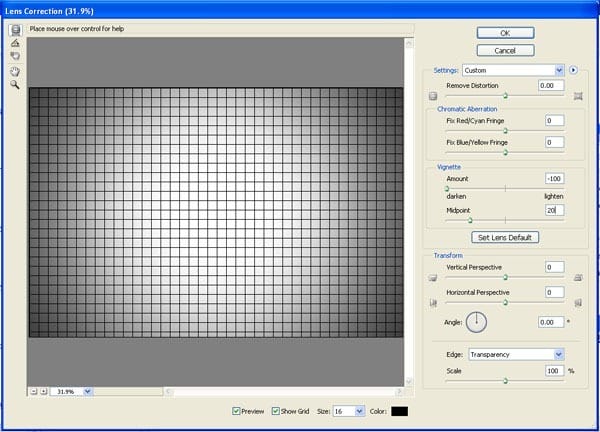Toggle the Show Grid checkbox
600x432 pixels.
275,411
